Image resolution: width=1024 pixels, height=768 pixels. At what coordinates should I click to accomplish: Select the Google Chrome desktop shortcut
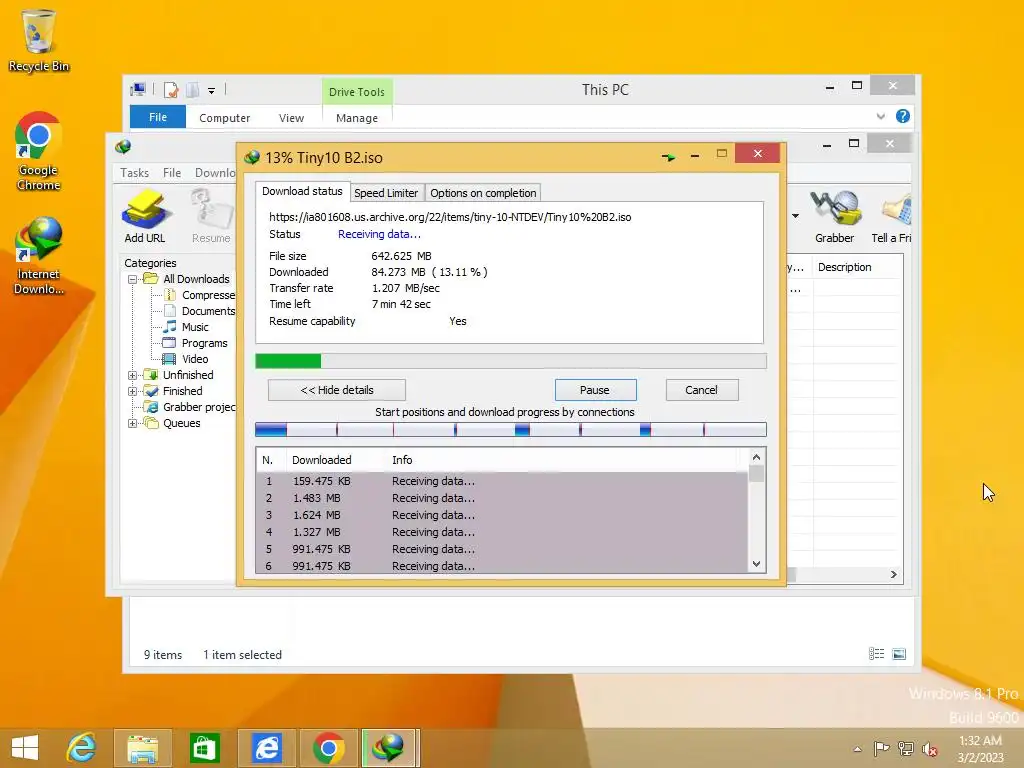click(39, 152)
